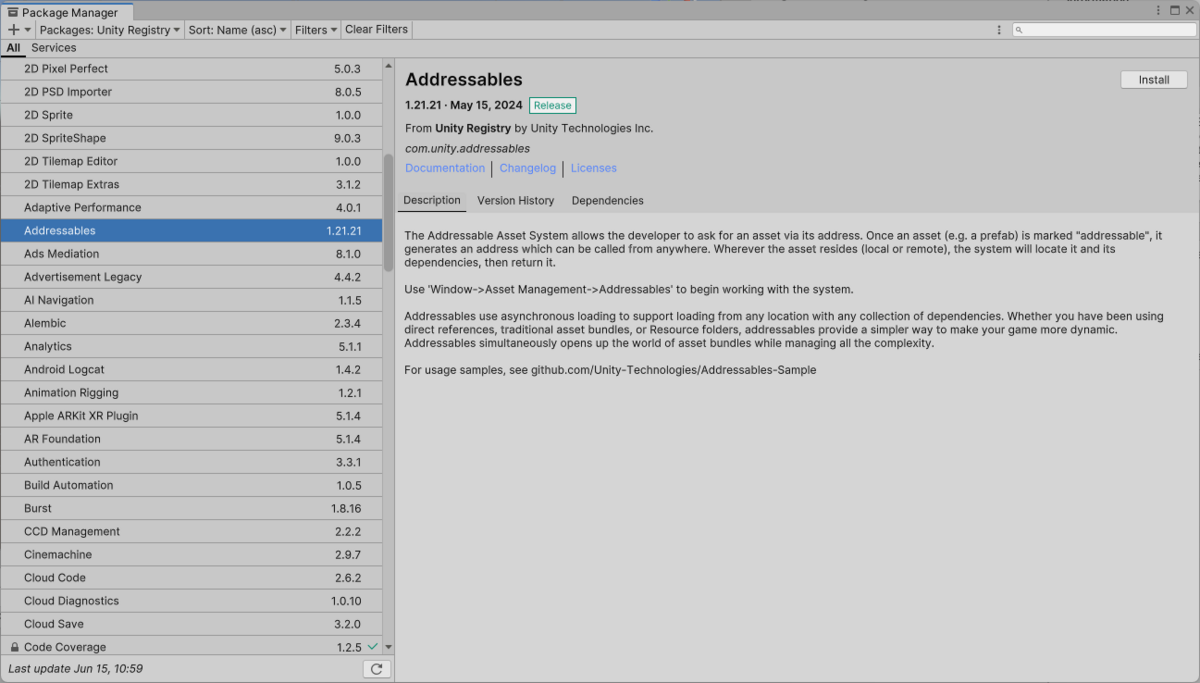Select 2D Tilemap Editor package
This screenshot has height=683, width=1200.
191,161
